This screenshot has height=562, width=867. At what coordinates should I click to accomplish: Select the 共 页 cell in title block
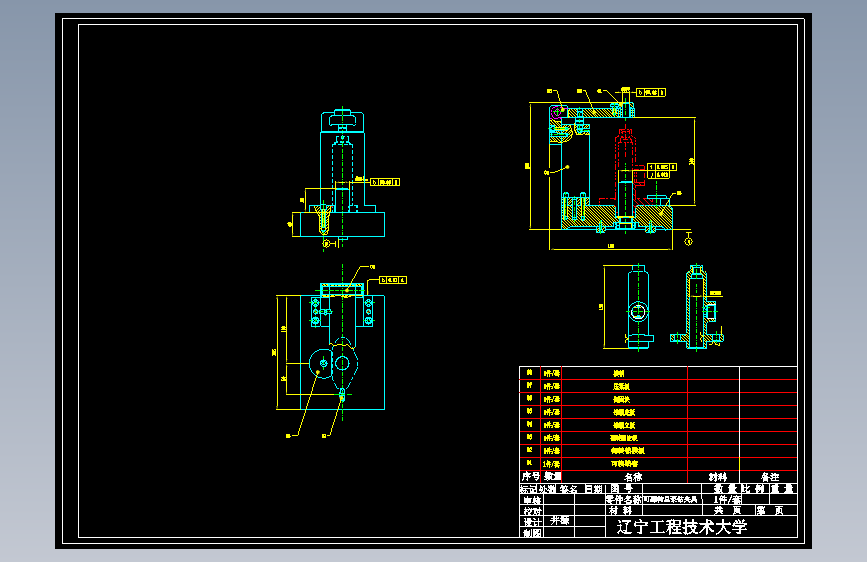click(x=728, y=511)
